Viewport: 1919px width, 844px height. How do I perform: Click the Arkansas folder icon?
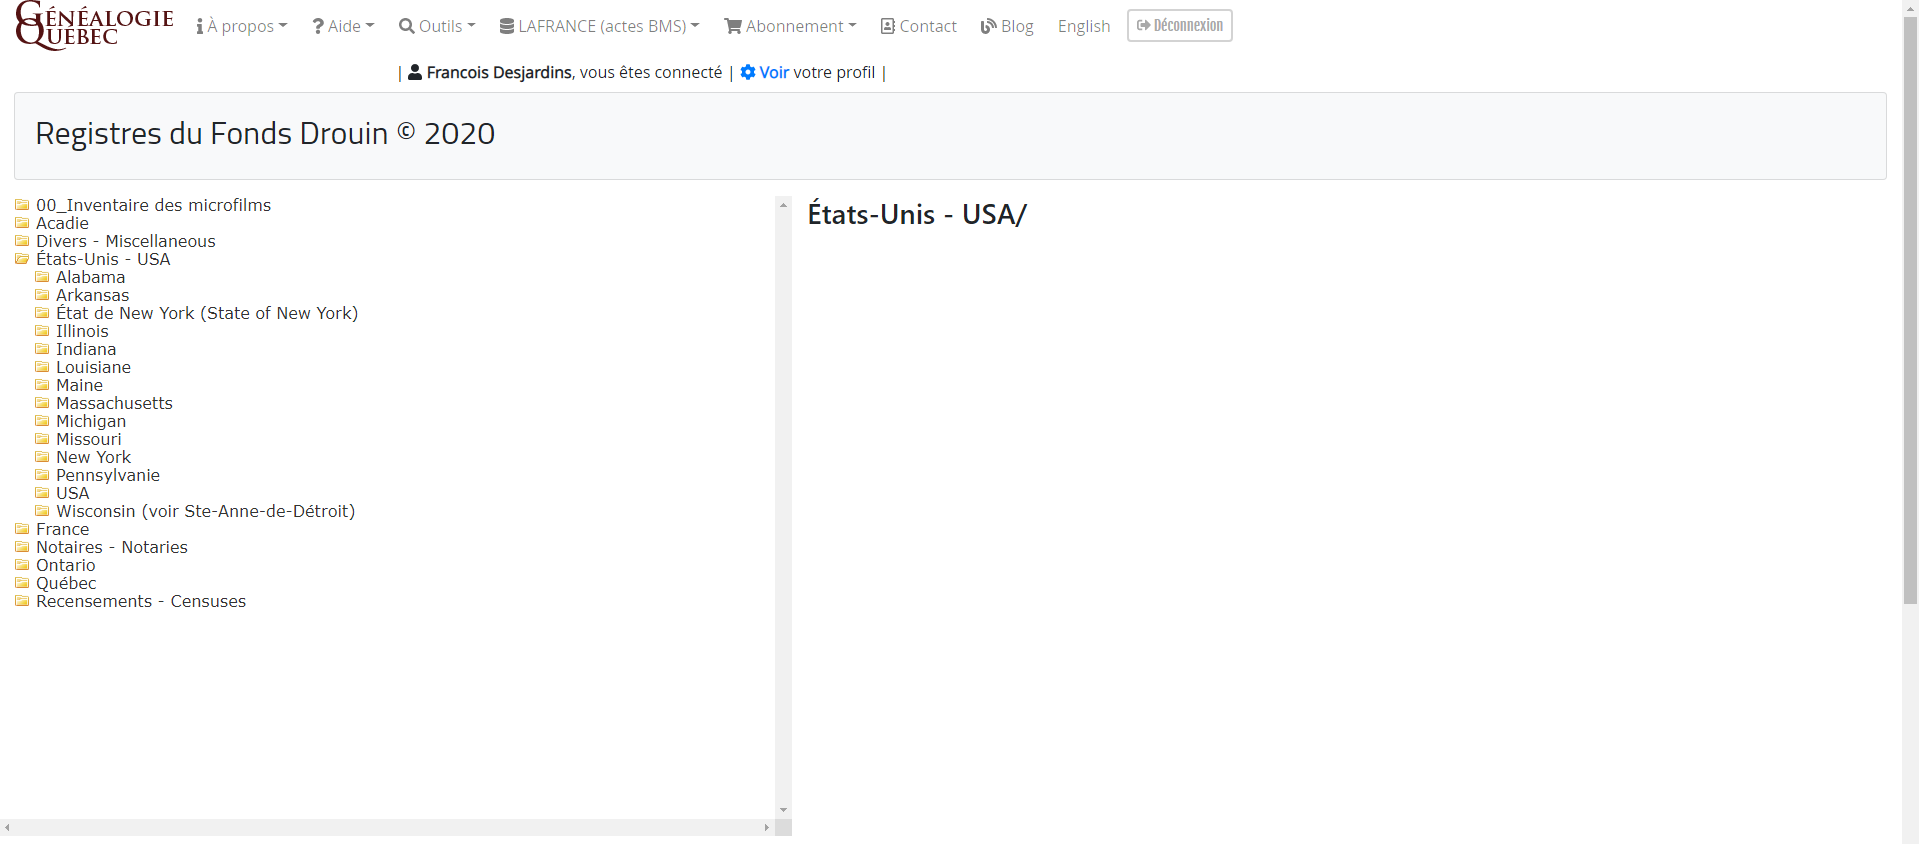tap(42, 295)
